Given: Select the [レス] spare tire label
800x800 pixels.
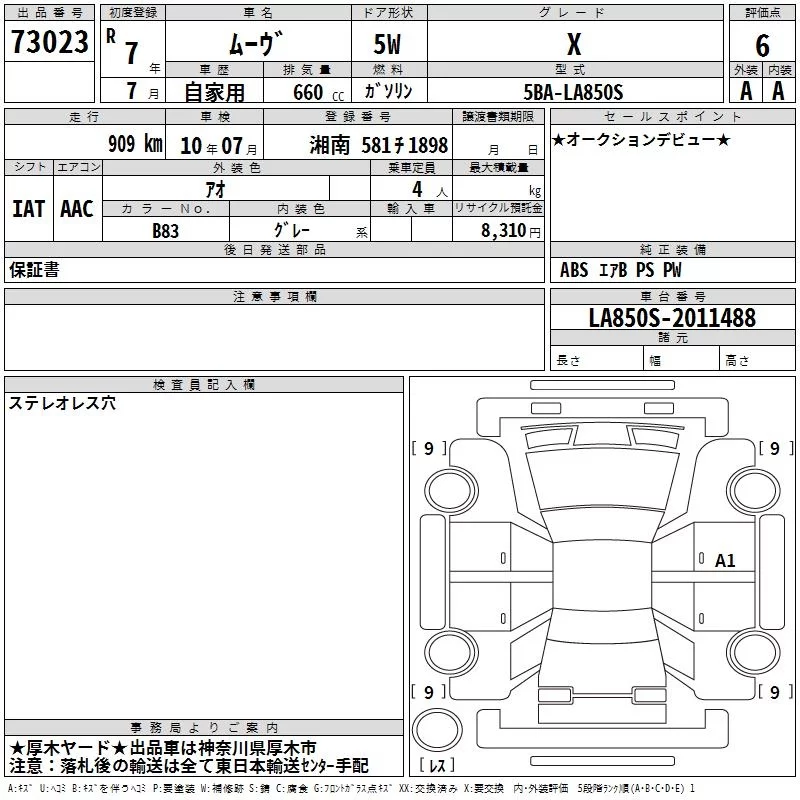Looking at the screenshot, I should click(437, 764).
